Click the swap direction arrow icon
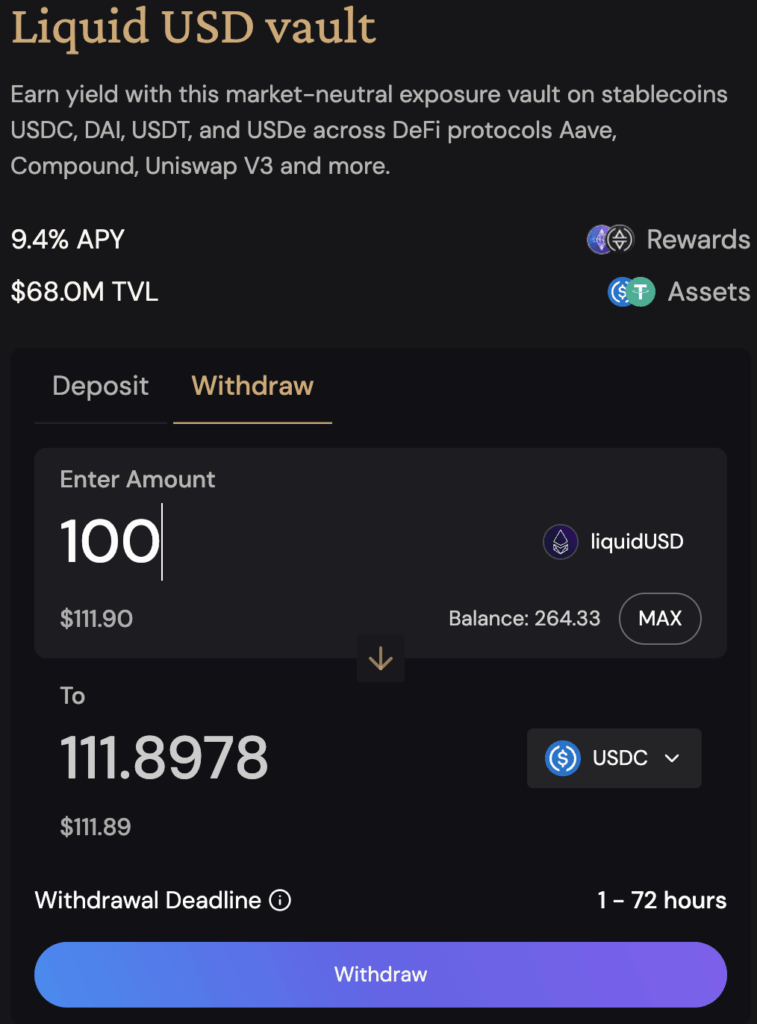This screenshot has height=1024, width=757. point(381,659)
